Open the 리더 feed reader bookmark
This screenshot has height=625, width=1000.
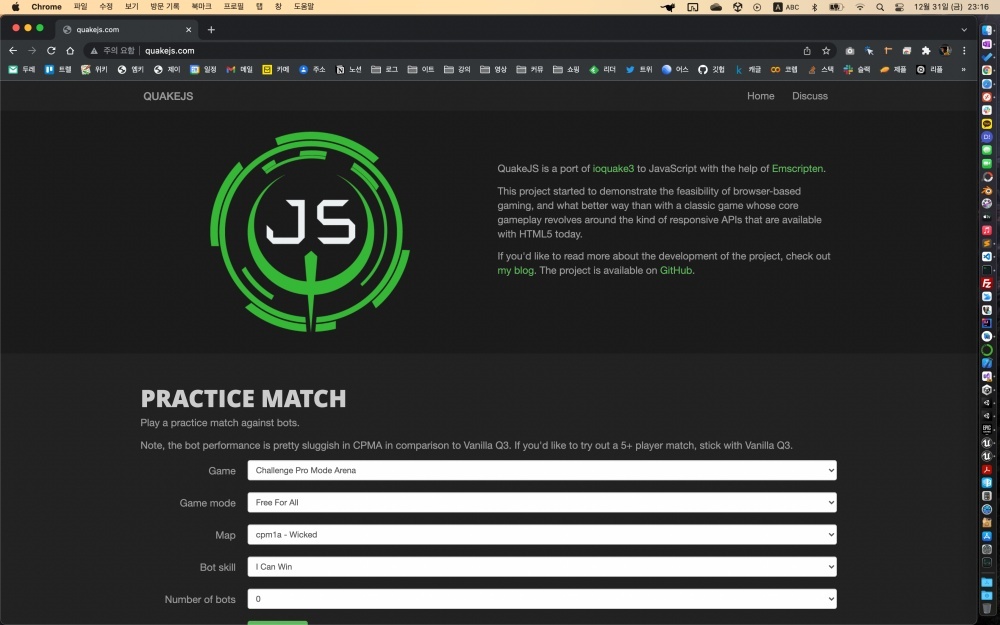pos(603,70)
